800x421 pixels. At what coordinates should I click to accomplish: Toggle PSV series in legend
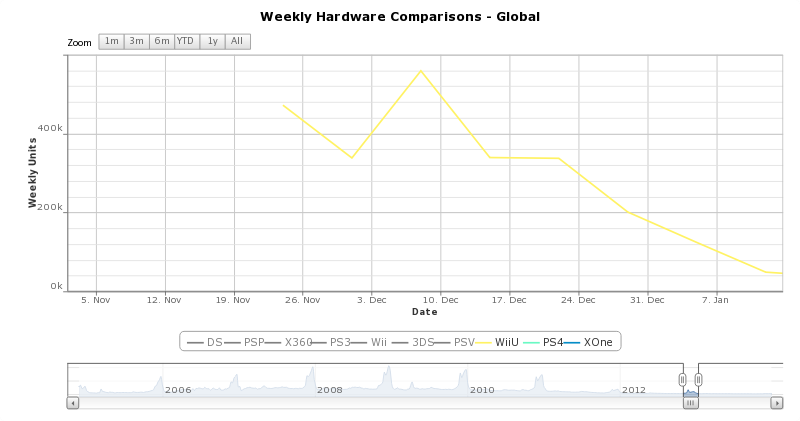coord(454,342)
